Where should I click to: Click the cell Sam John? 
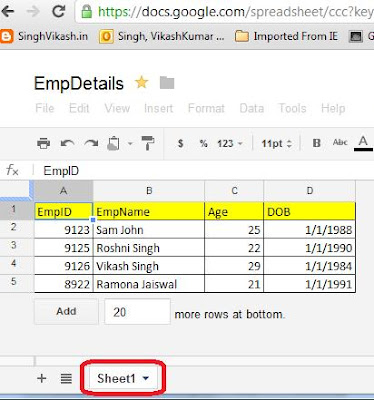click(149, 230)
